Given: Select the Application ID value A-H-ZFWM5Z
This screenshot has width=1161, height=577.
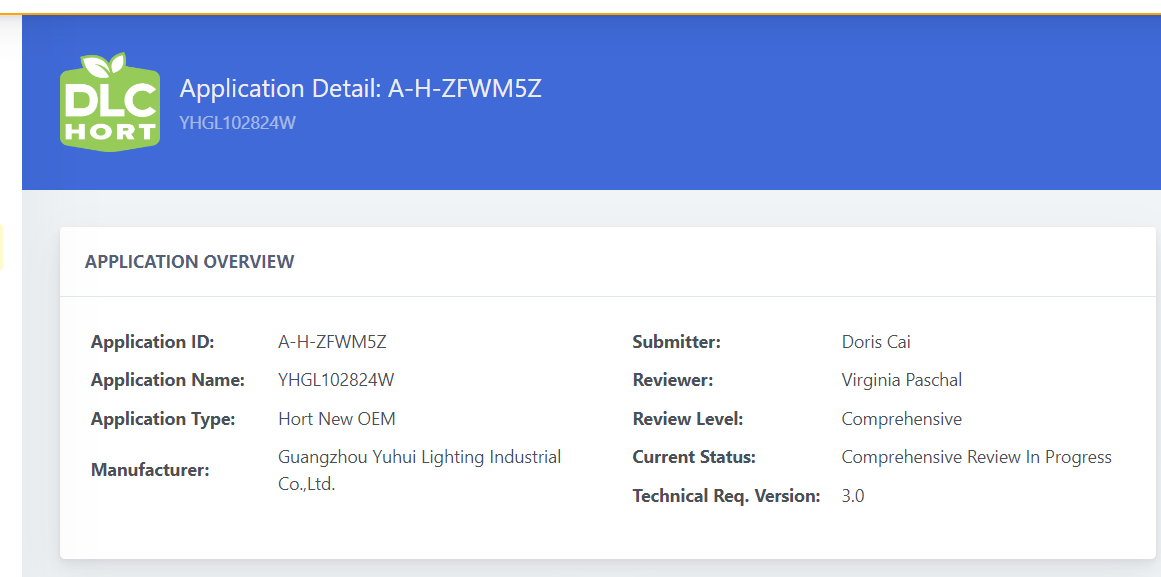Looking at the screenshot, I should (332, 342).
